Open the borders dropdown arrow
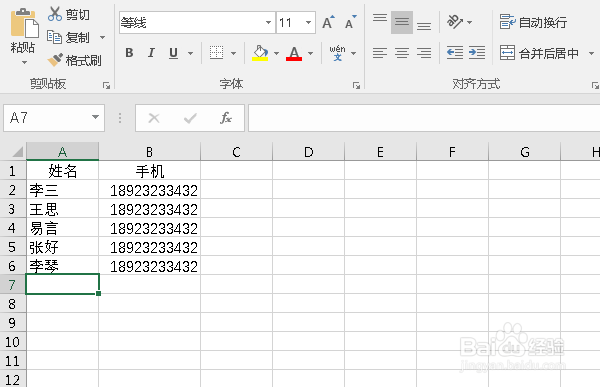Image resolution: width=600 pixels, height=387 pixels. [x=233, y=53]
